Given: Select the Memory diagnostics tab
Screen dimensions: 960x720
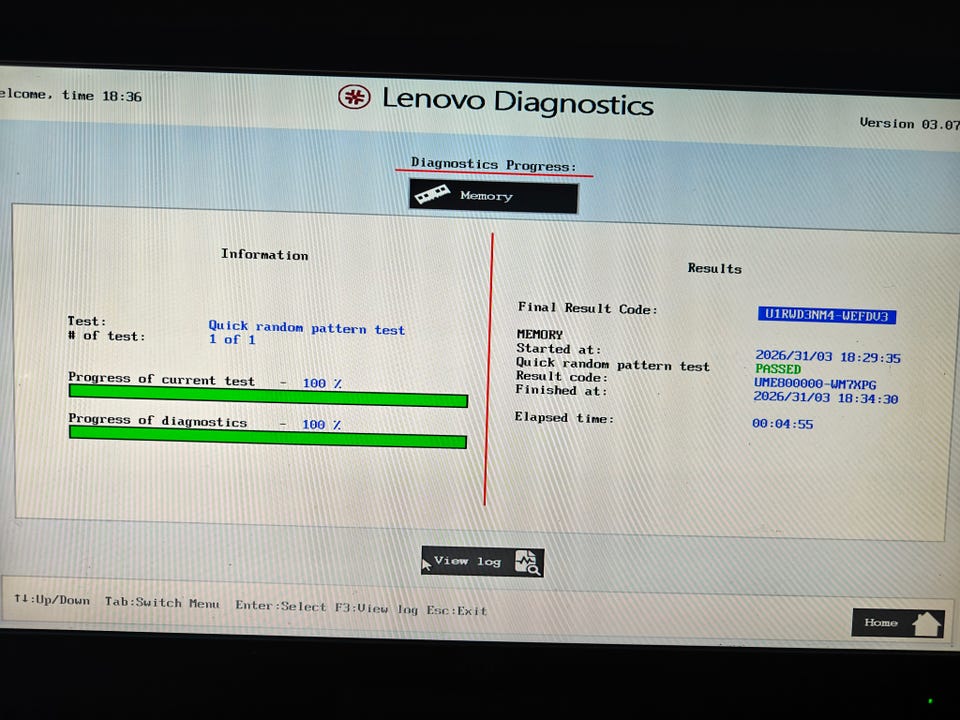Looking at the screenshot, I should point(493,196).
